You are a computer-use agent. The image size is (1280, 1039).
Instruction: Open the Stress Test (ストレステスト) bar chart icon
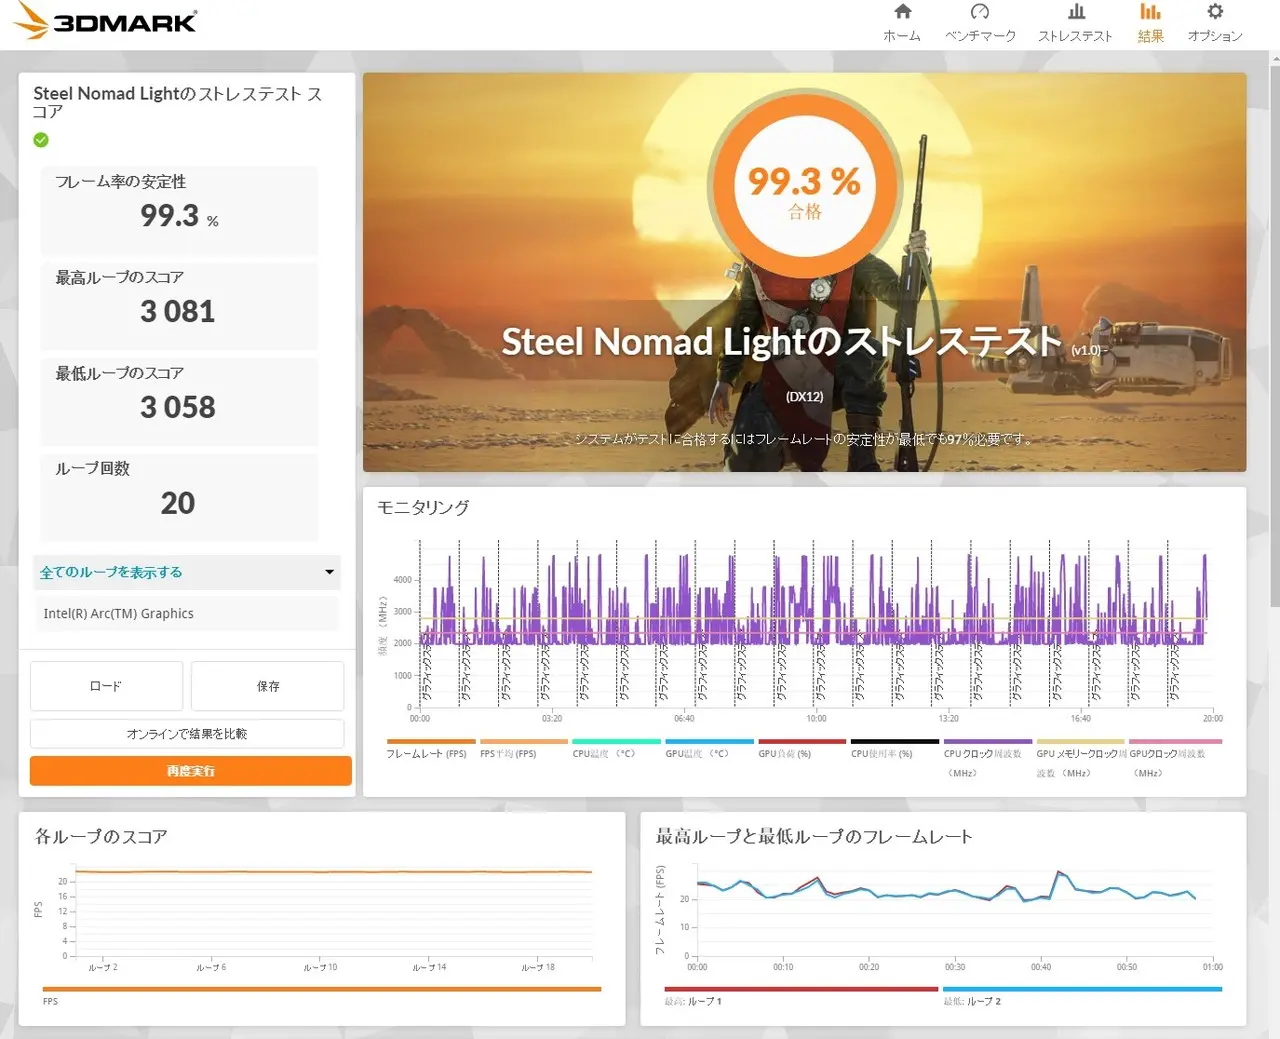click(1075, 13)
